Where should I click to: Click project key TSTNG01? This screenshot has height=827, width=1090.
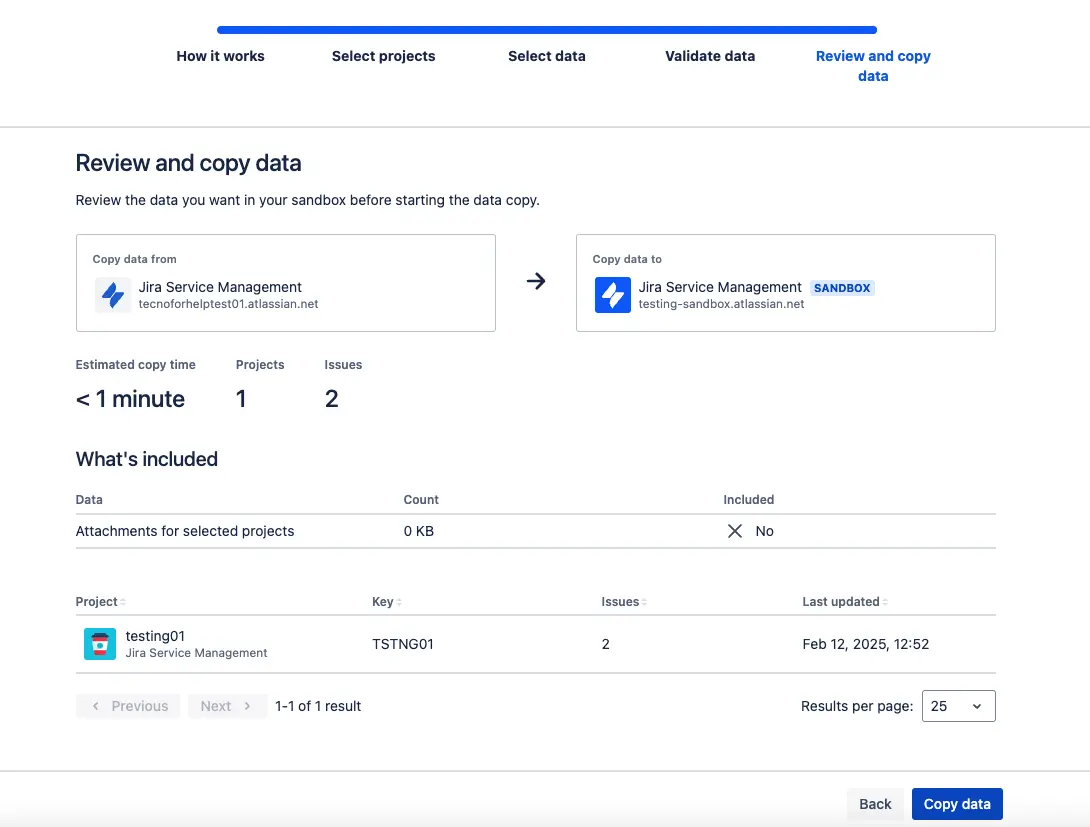(402, 644)
